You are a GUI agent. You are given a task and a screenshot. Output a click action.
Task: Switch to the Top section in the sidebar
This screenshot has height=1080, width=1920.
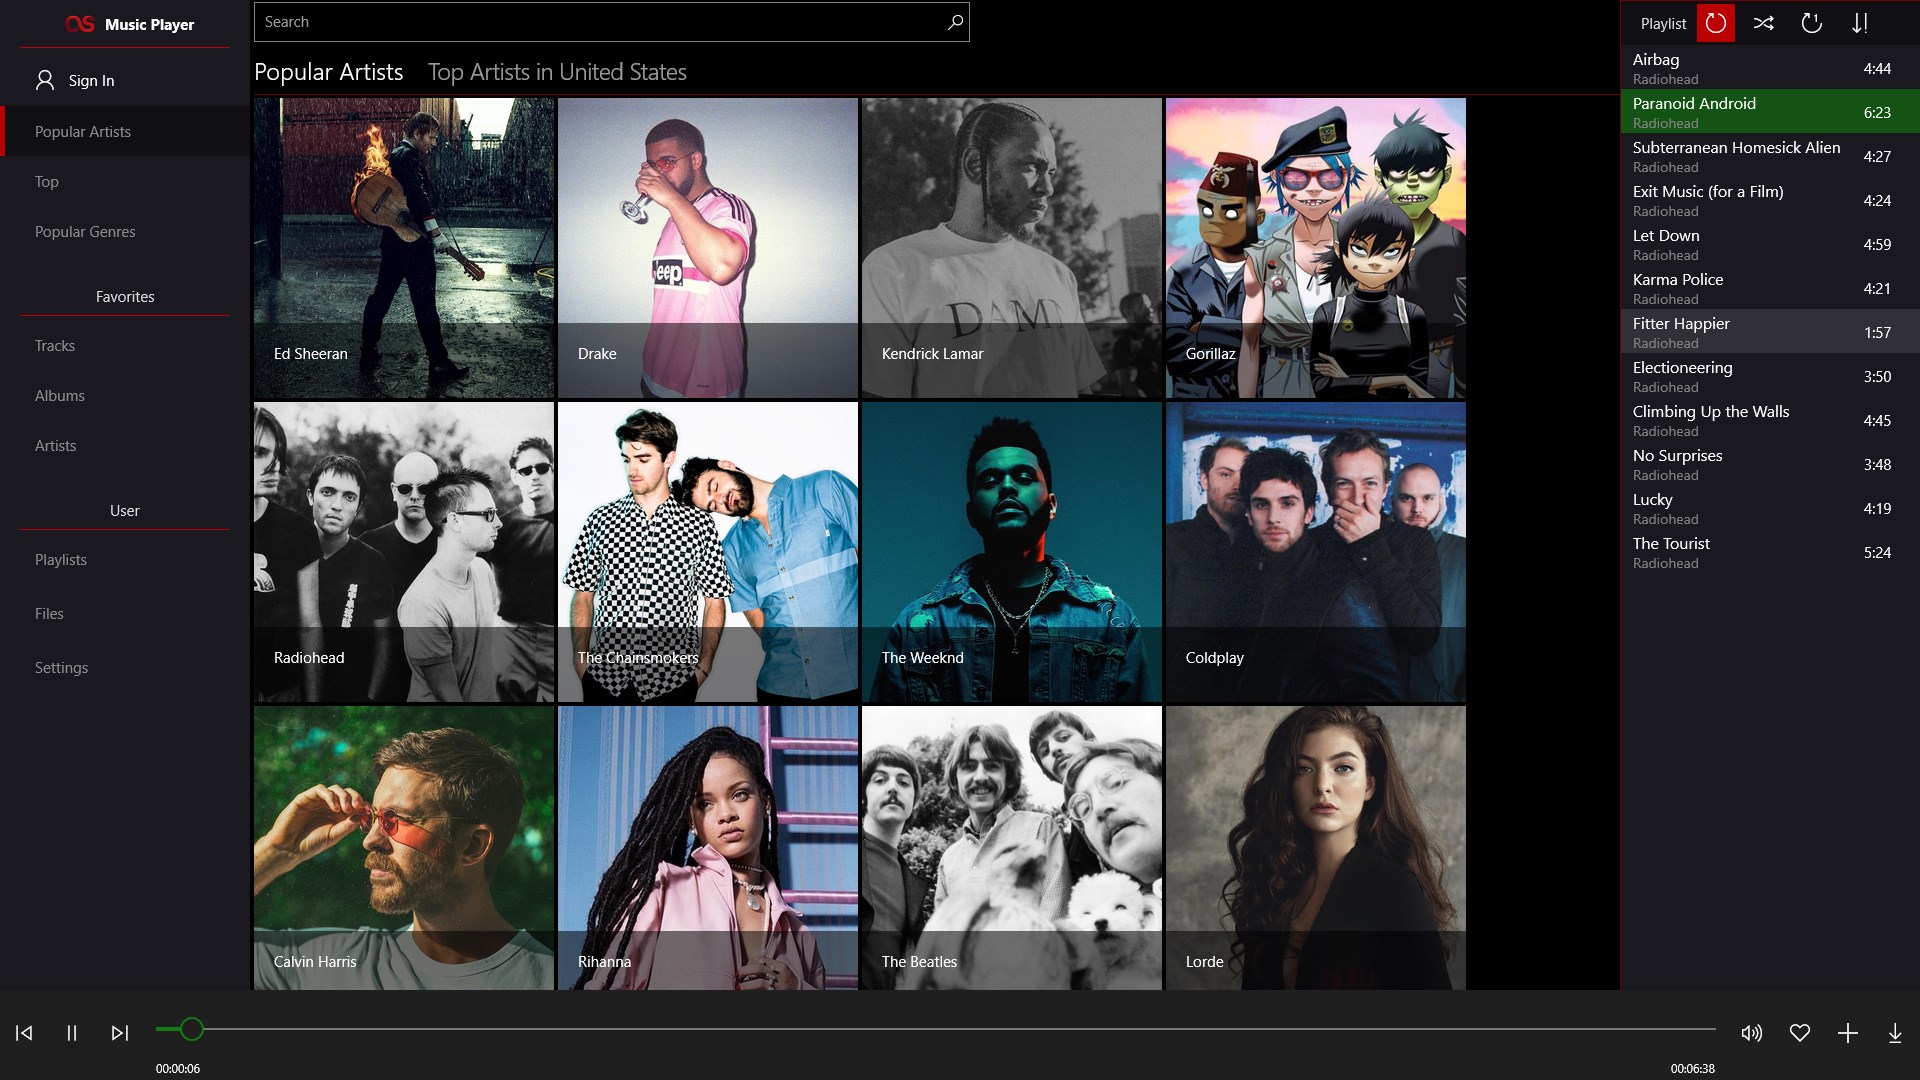point(45,181)
